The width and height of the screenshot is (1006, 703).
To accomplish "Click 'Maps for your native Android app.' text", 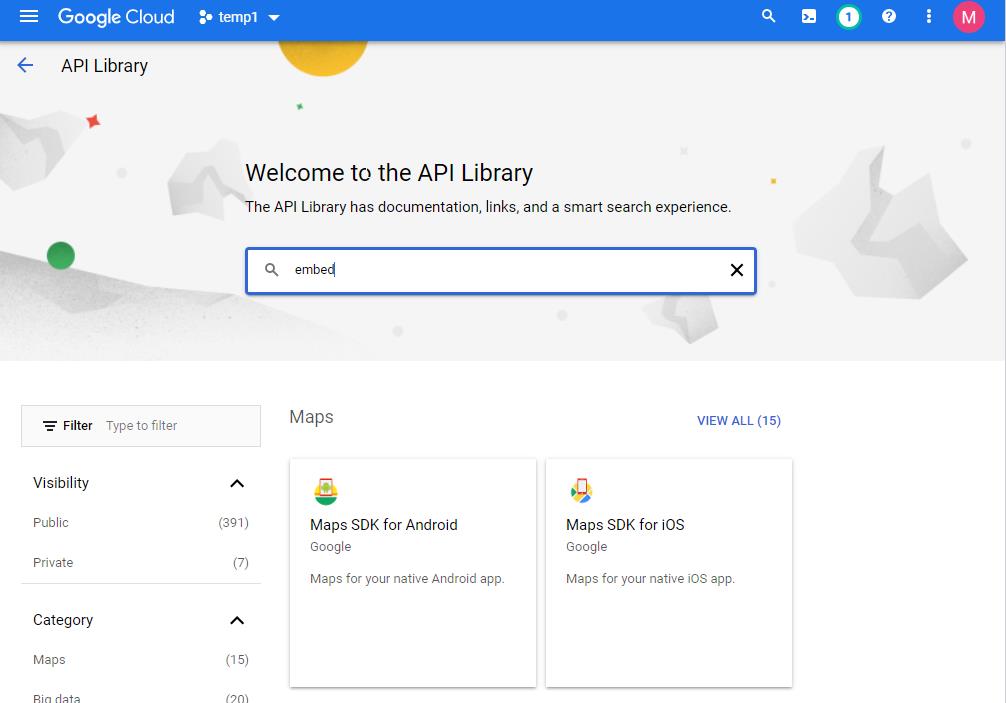I will pyautogui.click(x=407, y=579).
